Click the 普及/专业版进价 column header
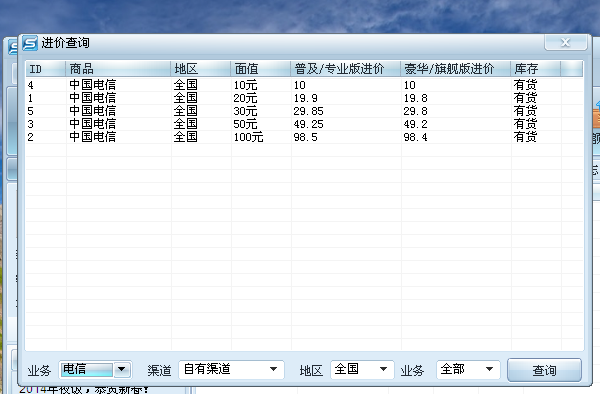The height and width of the screenshot is (394, 600). pos(346,69)
